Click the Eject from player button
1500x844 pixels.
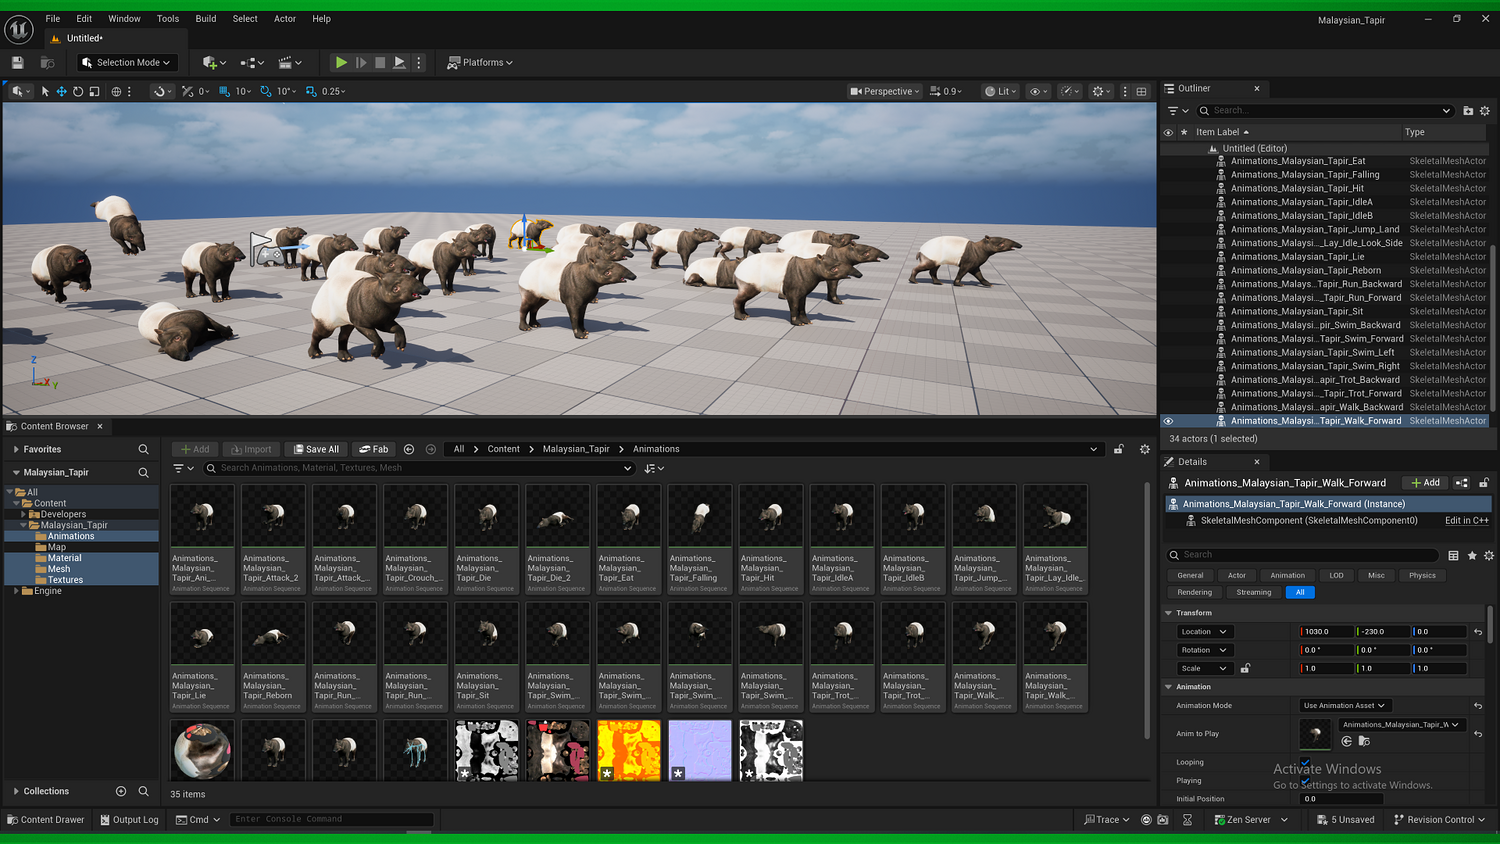(400, 62)
